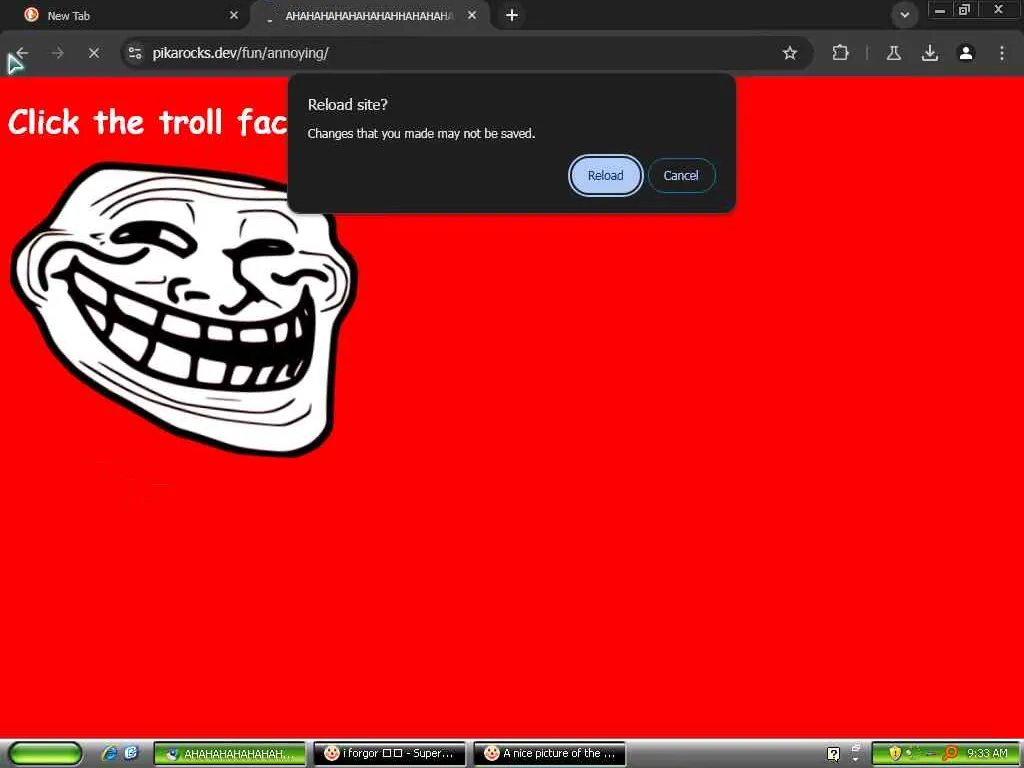Click 'Changes that you made may not be saved.'
The width and height of the screenshot is (1024, 768).
pos(421,133)
